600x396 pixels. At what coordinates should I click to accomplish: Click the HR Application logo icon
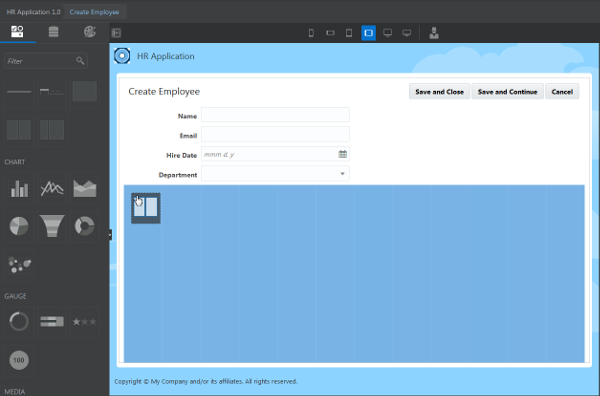(x=122, y=56)
